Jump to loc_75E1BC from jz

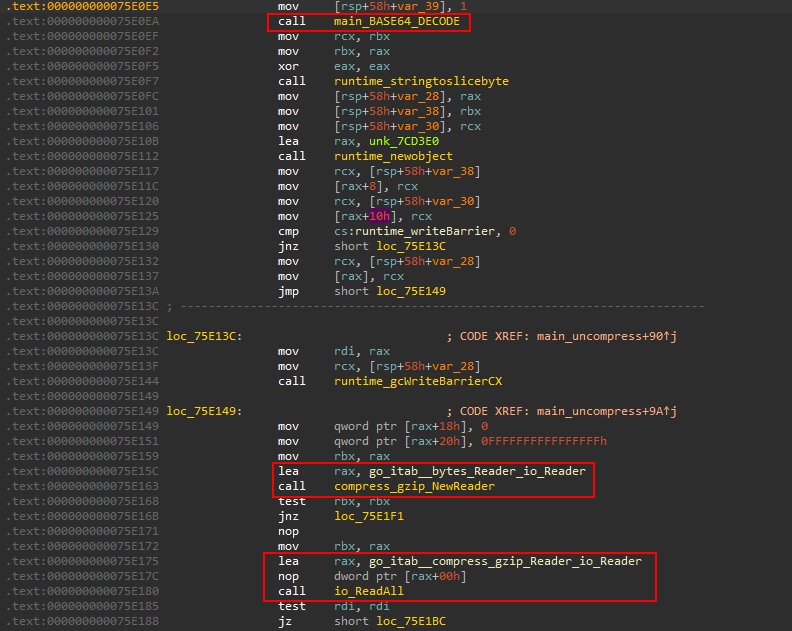[x=411, y=621]
